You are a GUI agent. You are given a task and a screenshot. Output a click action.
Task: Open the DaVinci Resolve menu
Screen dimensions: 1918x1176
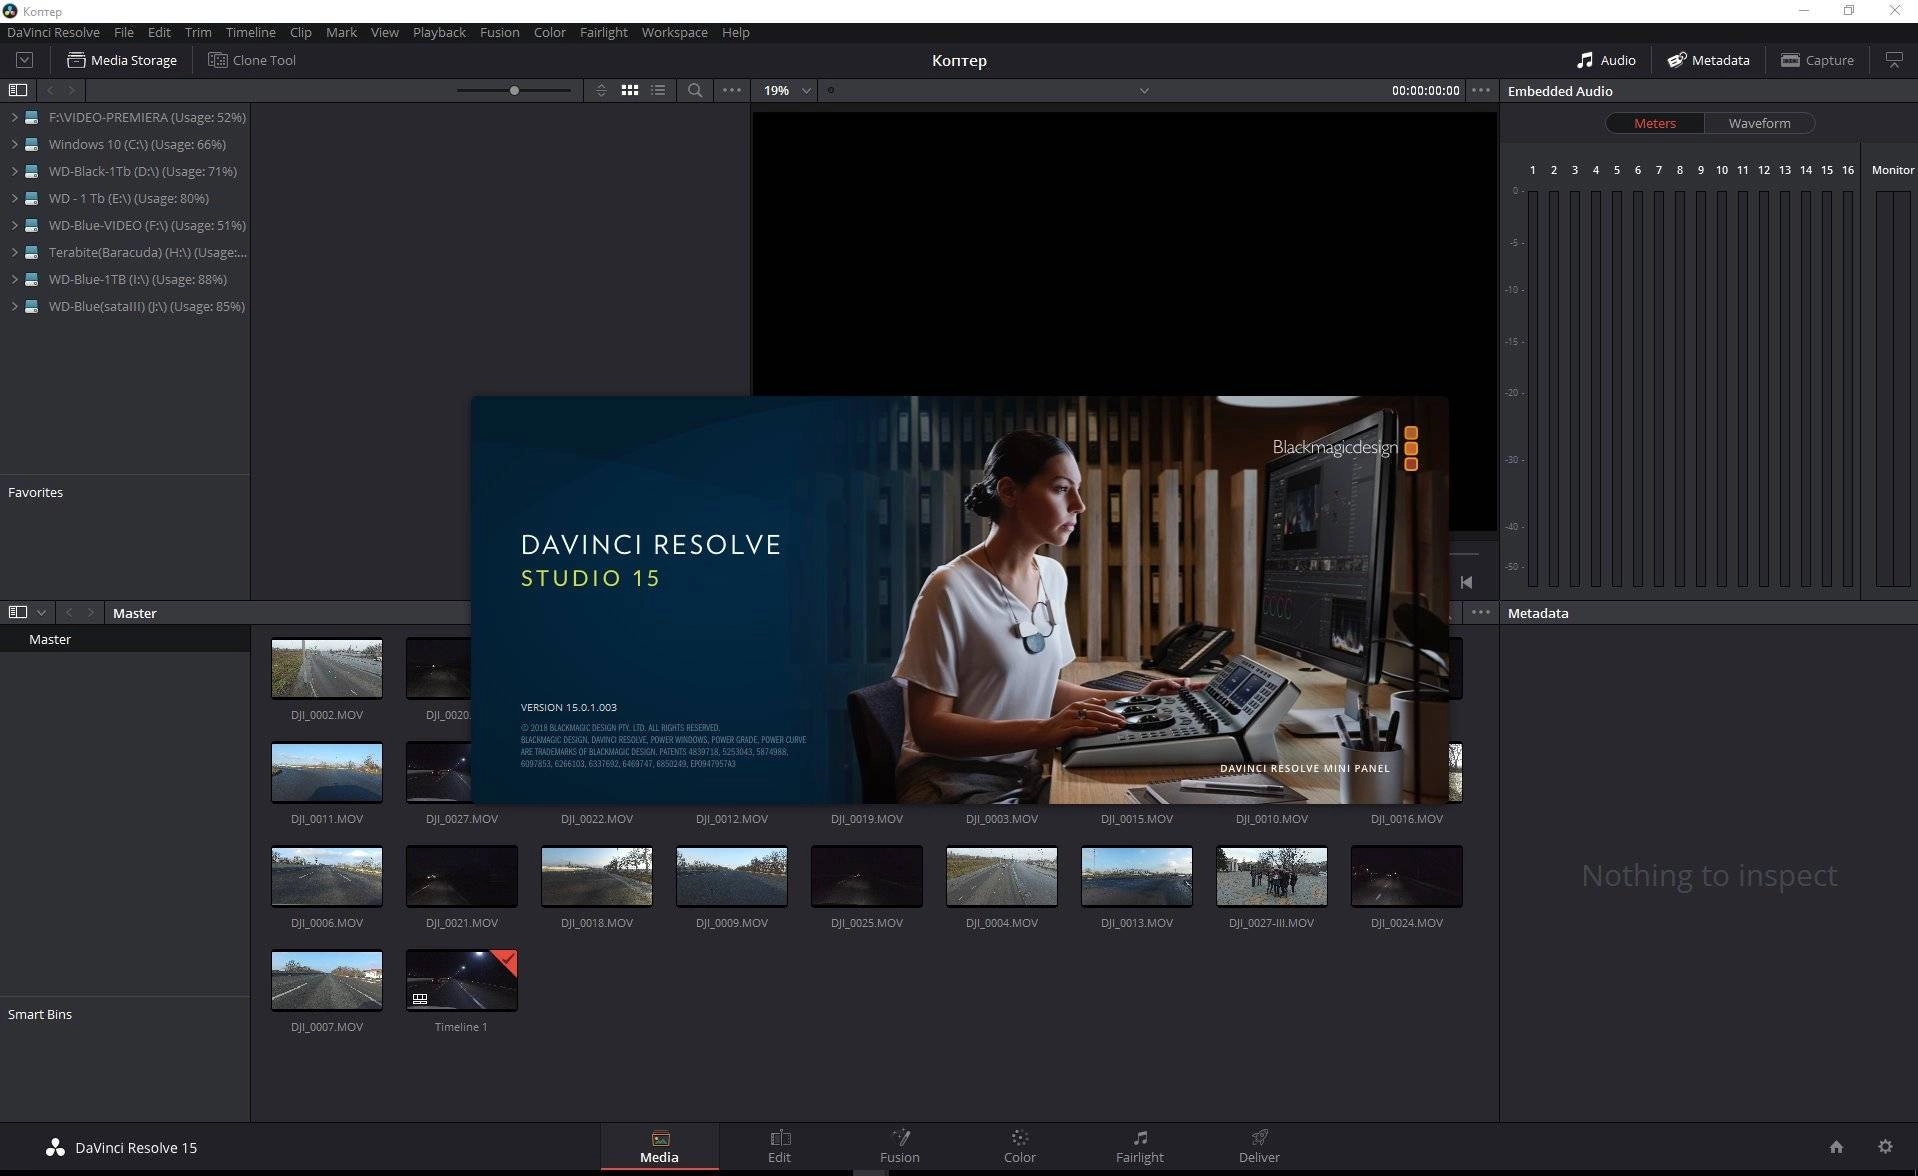(53, 32)
